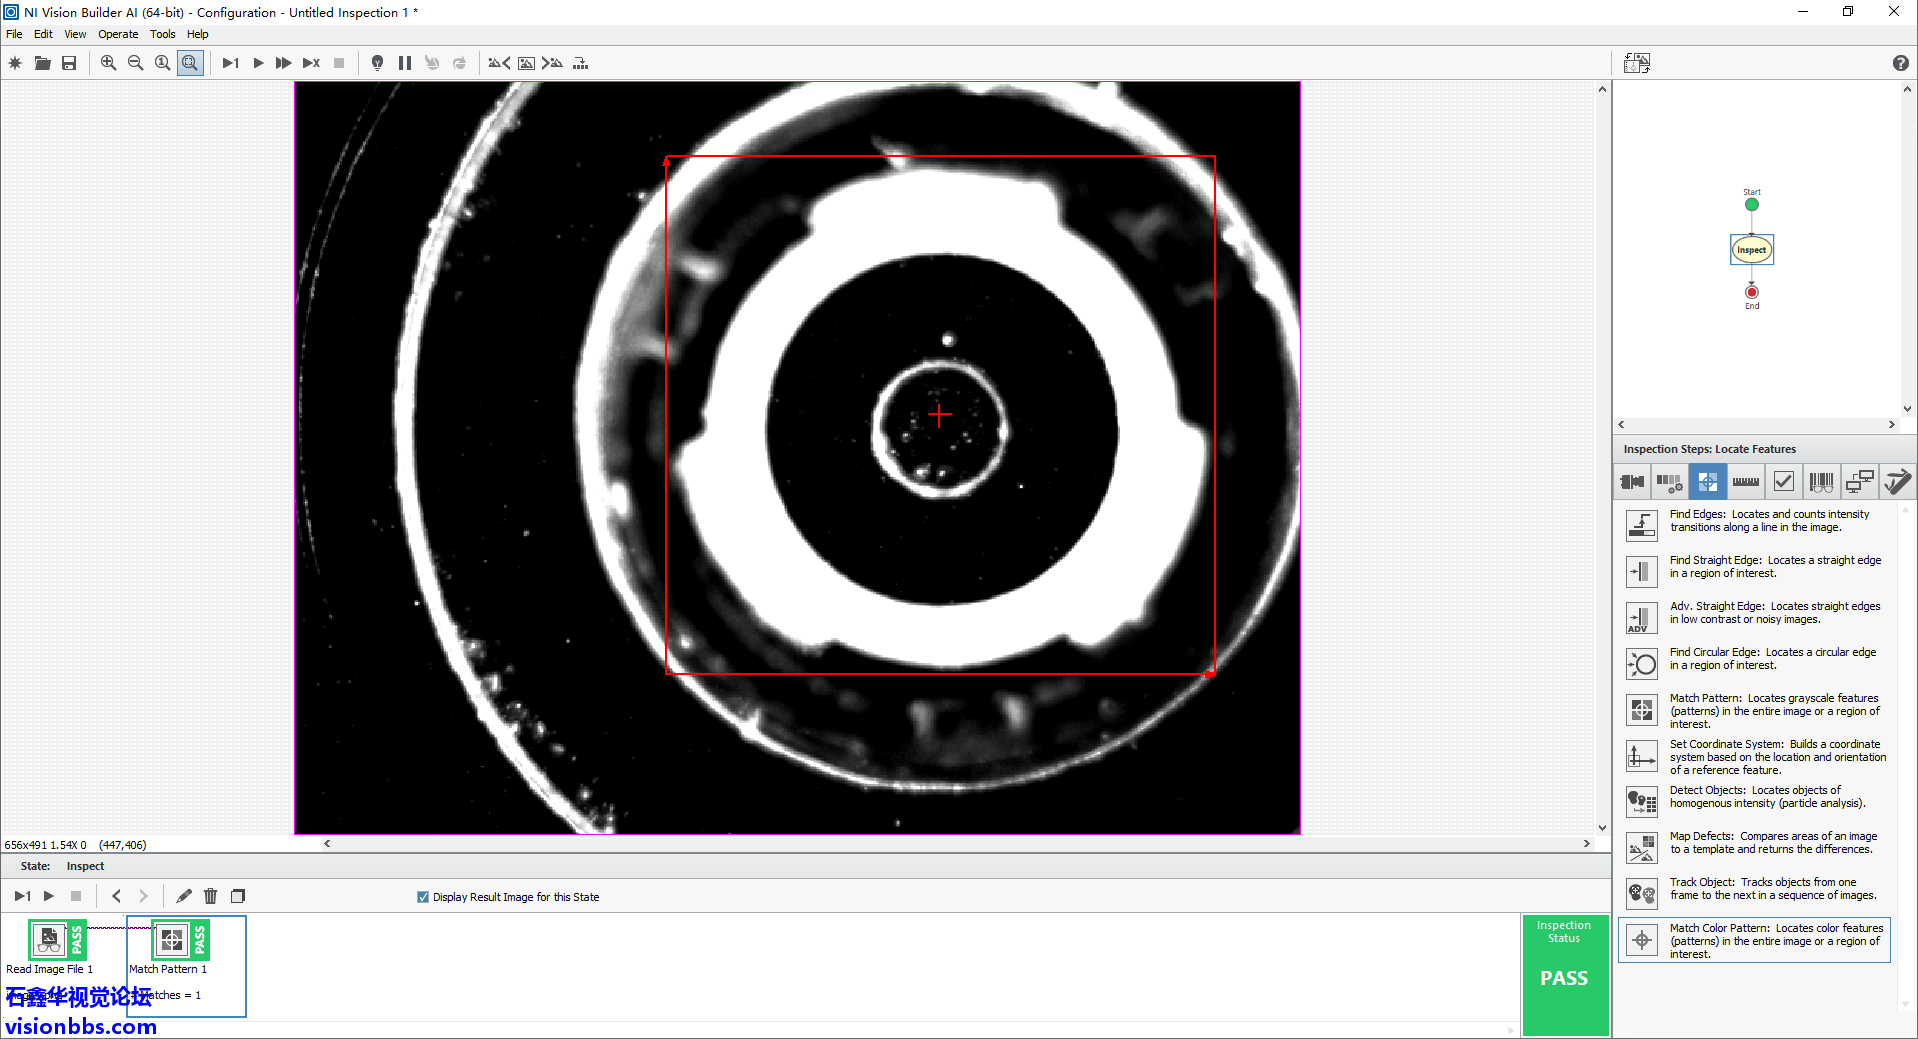Open the Acquire Images palette tab

coord(1632,482)
